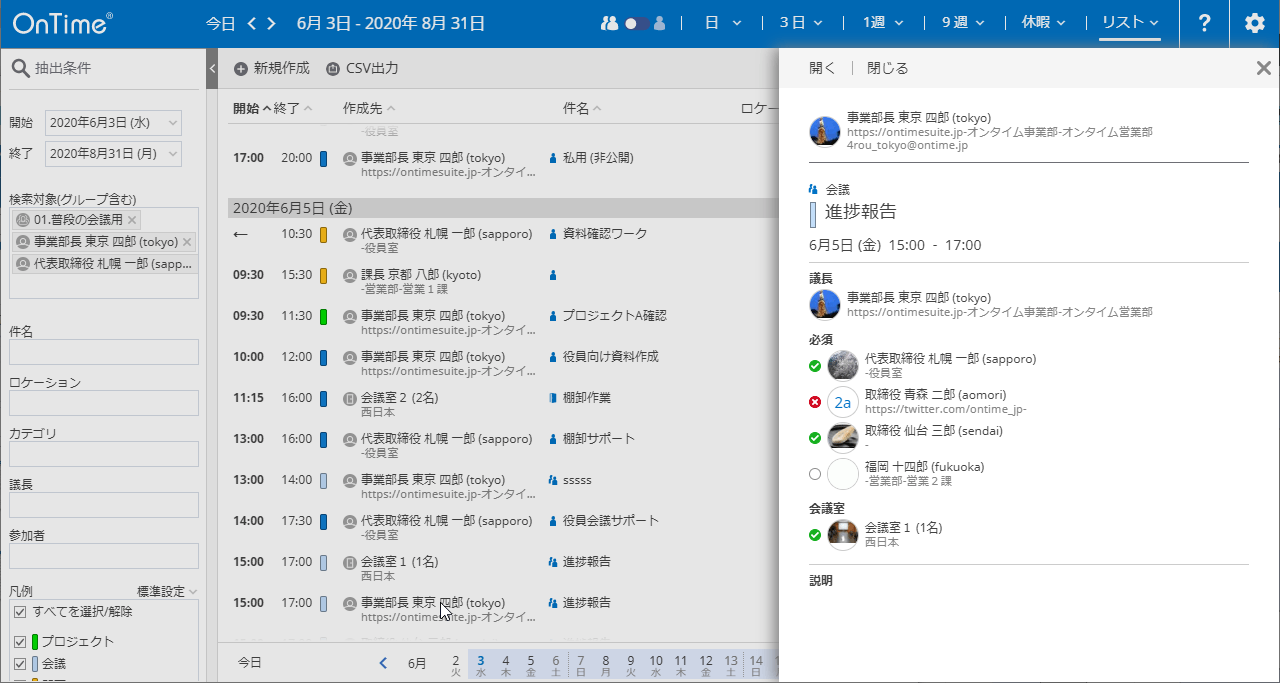
Task: Switch to the 休暇 view
Action: tap(1043, 23)
